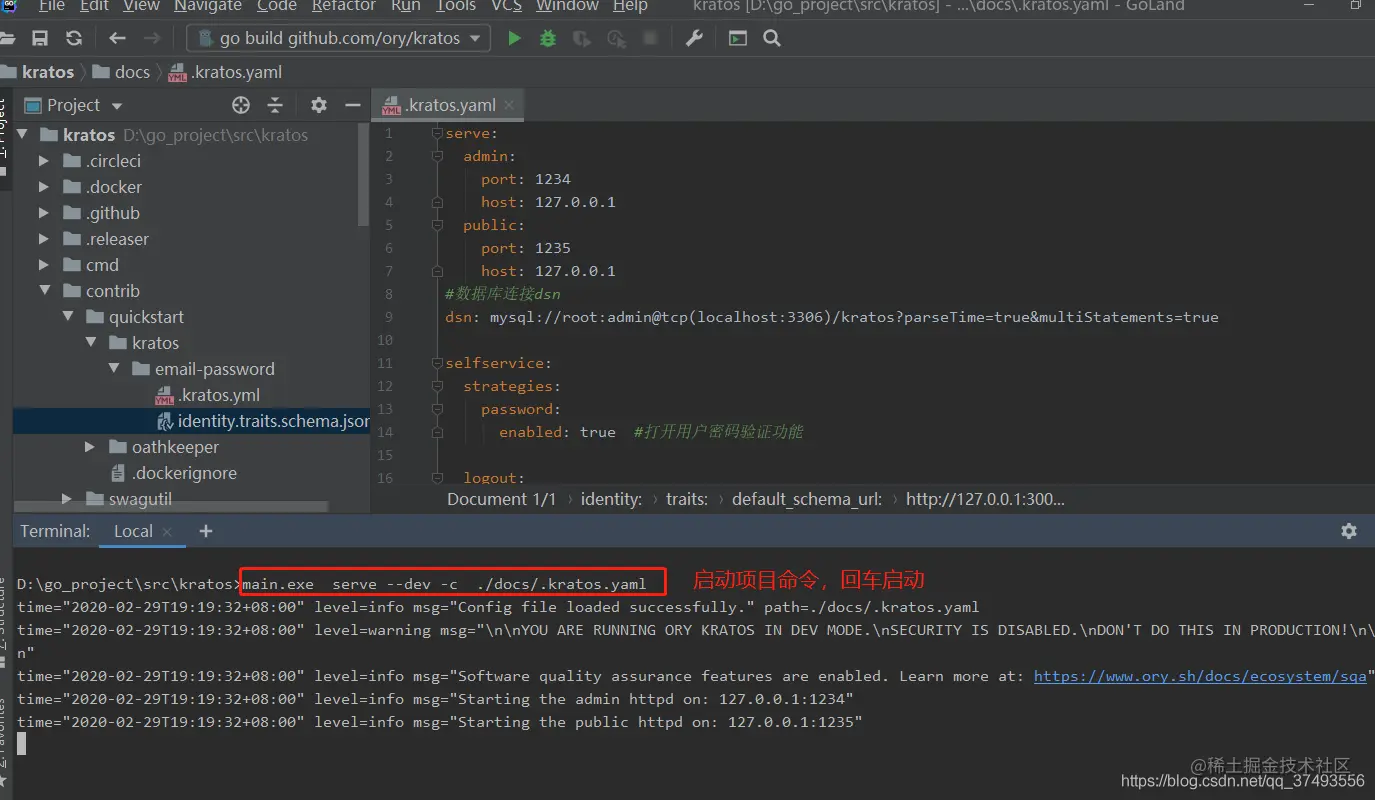Click the terminal input cursor line
This screenshot has width=1375, height=800.
pyautogui.click(x=22, y=743)
